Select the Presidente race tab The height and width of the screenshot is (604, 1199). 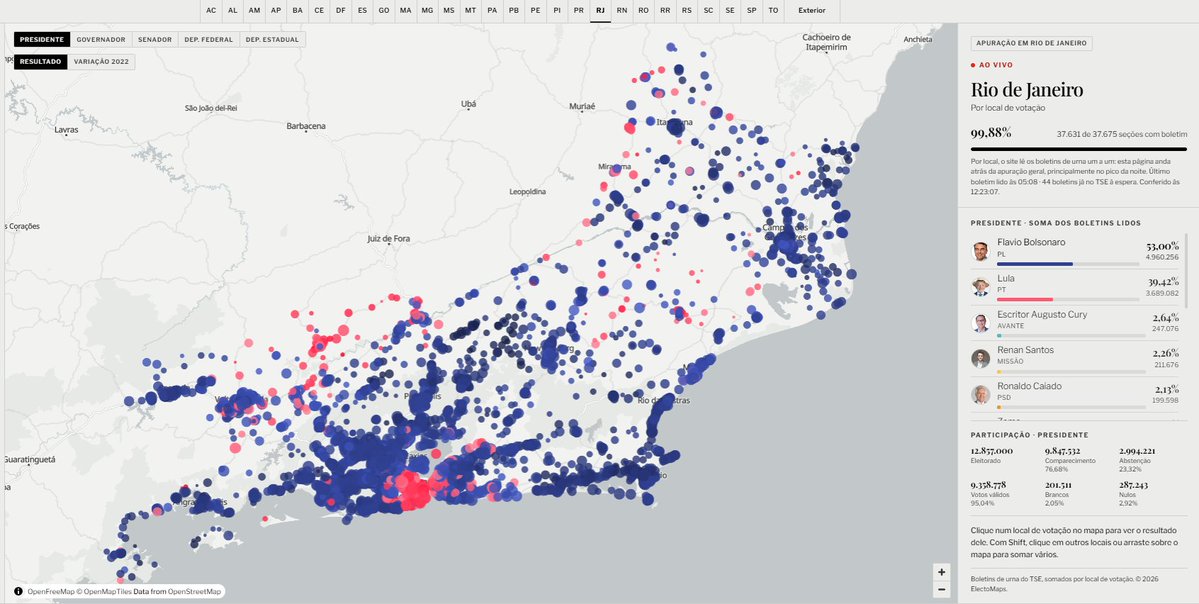(42, 39)
